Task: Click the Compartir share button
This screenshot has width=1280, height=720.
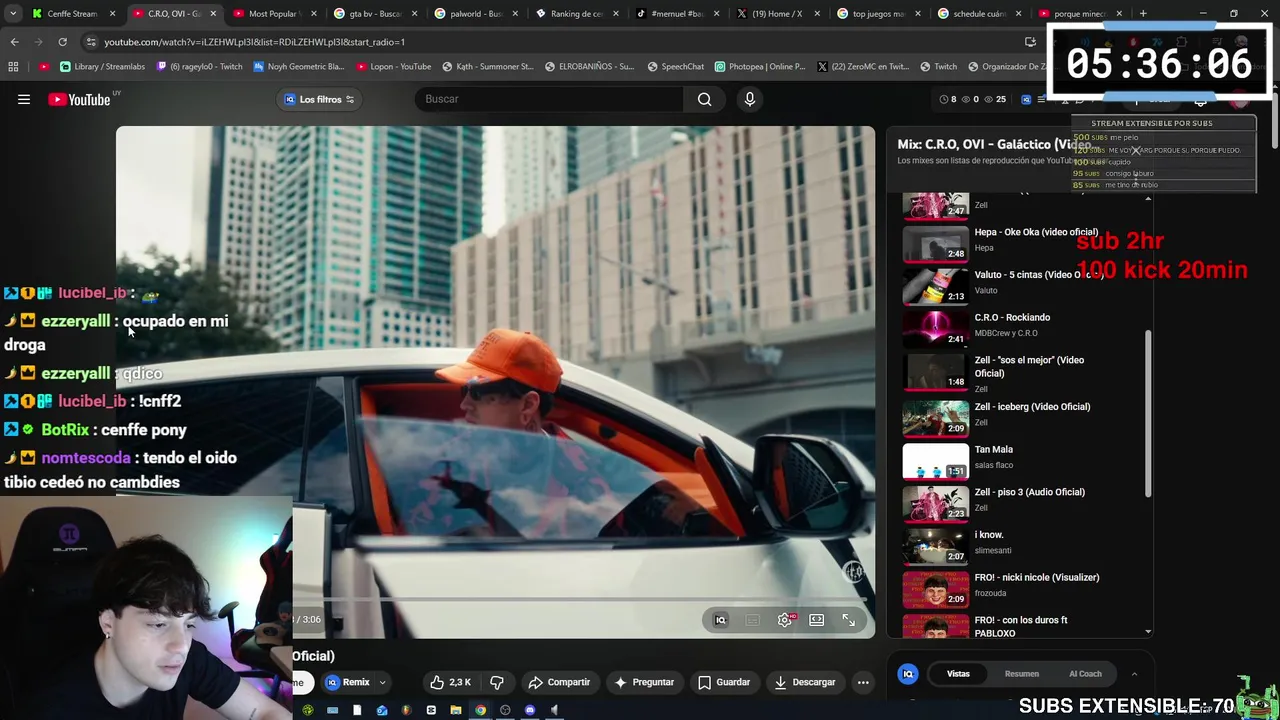Action: tap(559, 682)
